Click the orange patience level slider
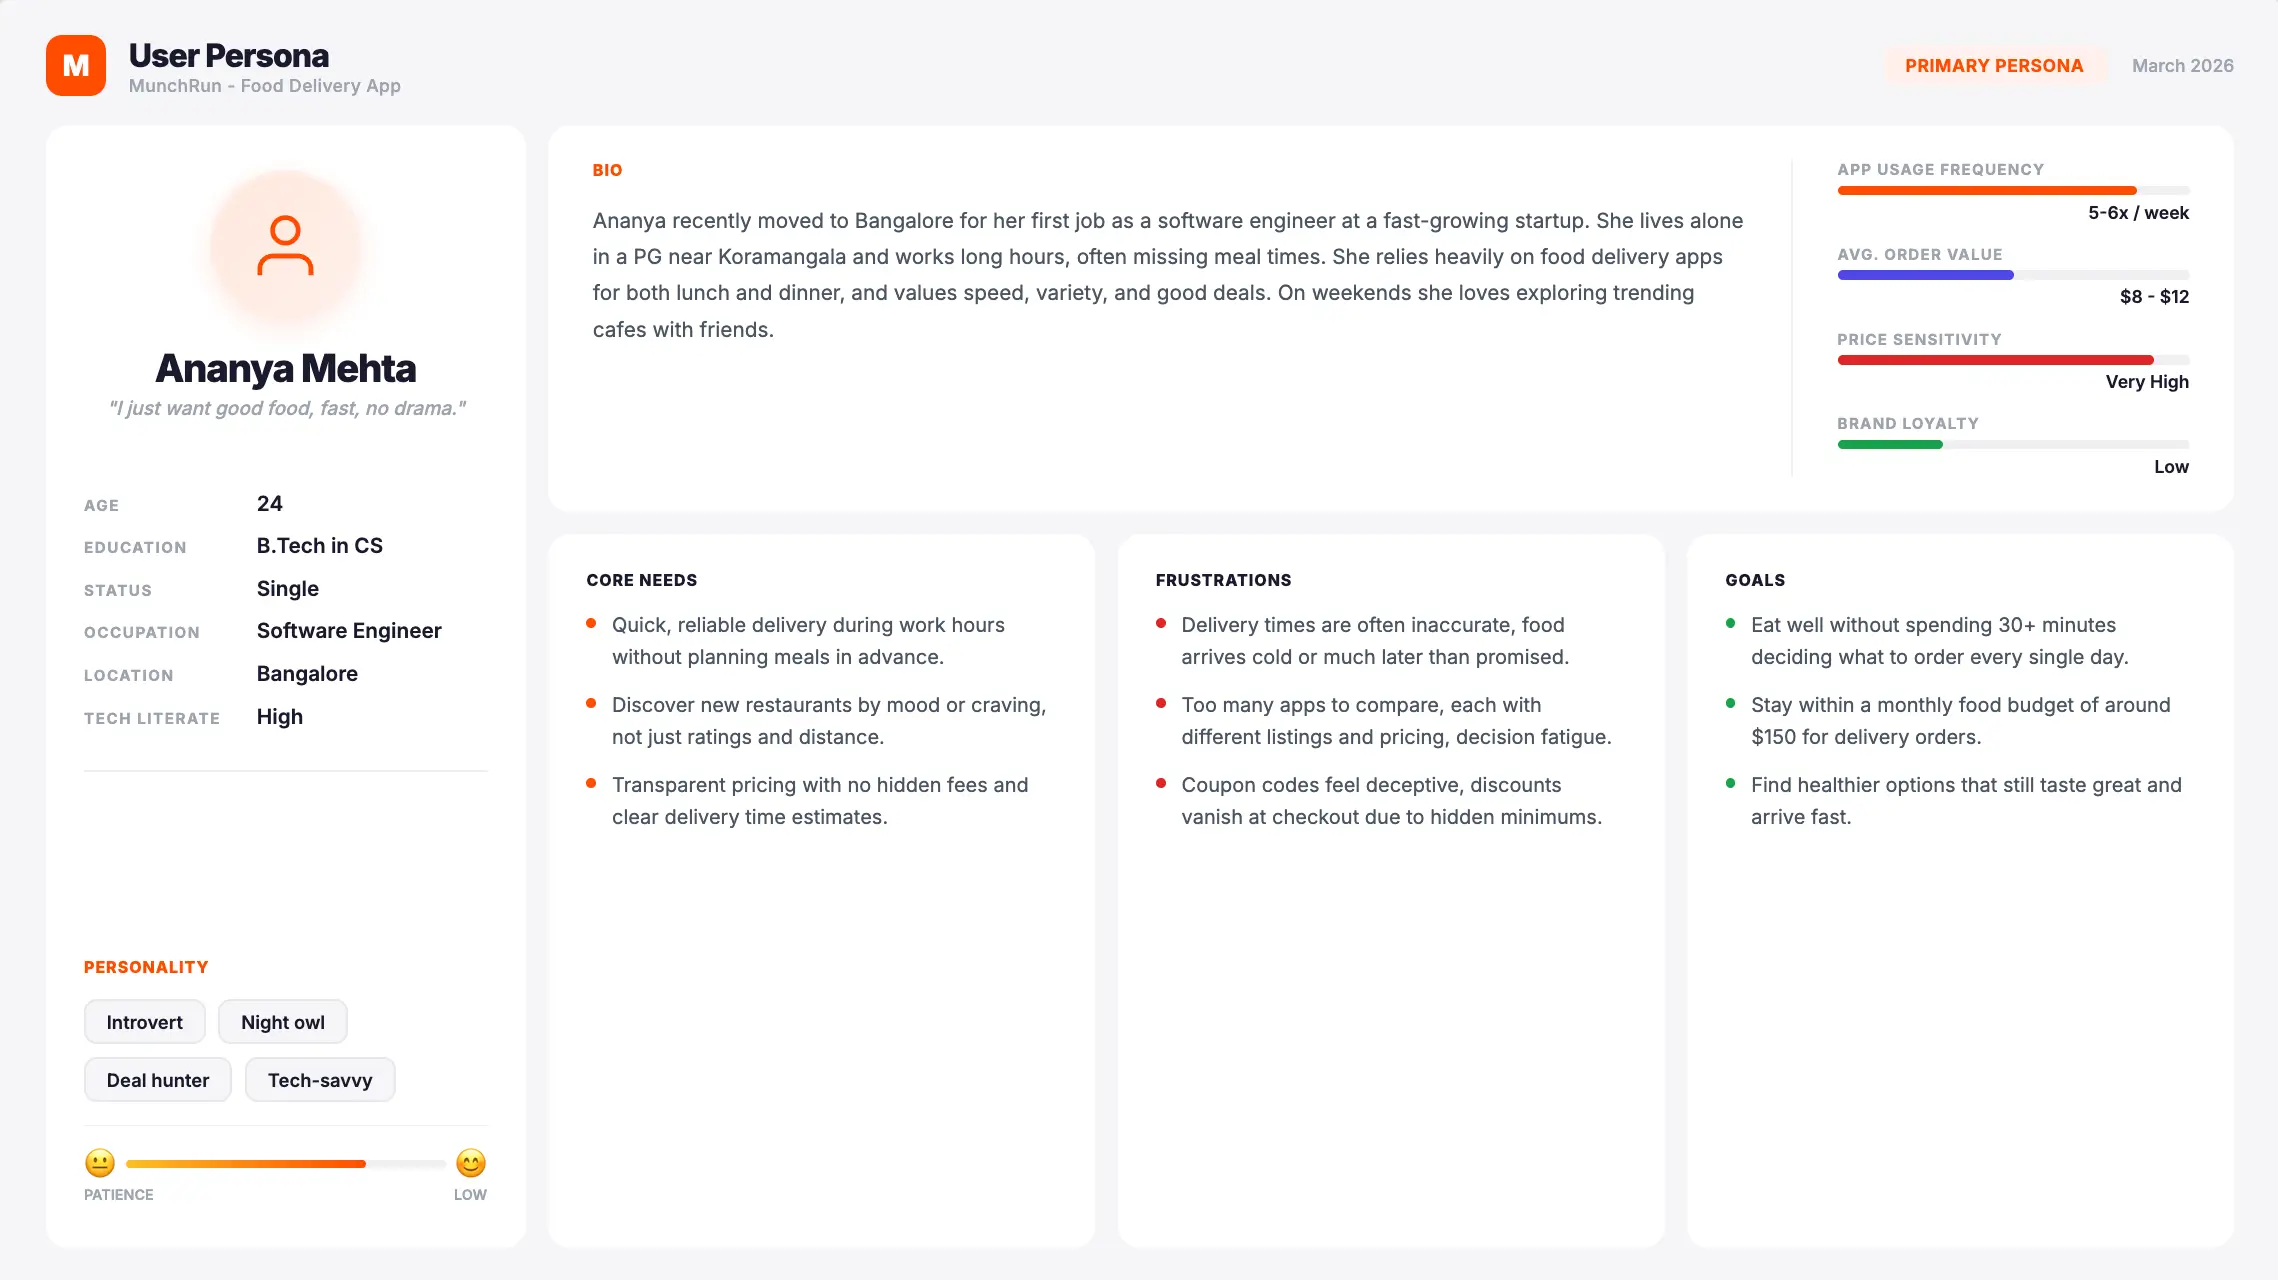The height and width of the screenshot is (1280, 2278). pos(286,1164)
